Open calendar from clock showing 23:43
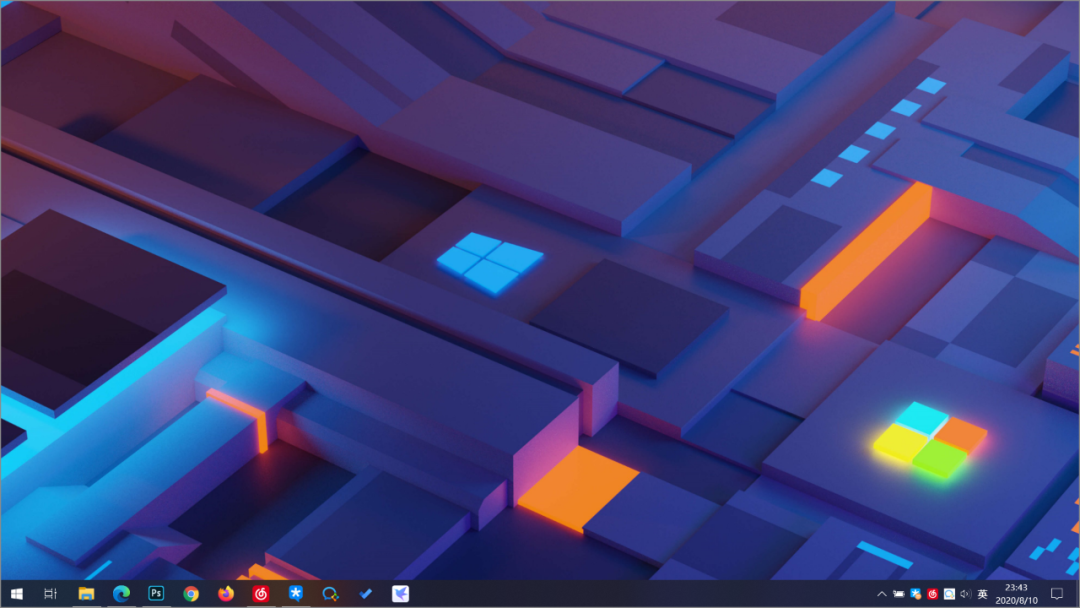This screenshot has height=608, width=1080. point(1017,594)
